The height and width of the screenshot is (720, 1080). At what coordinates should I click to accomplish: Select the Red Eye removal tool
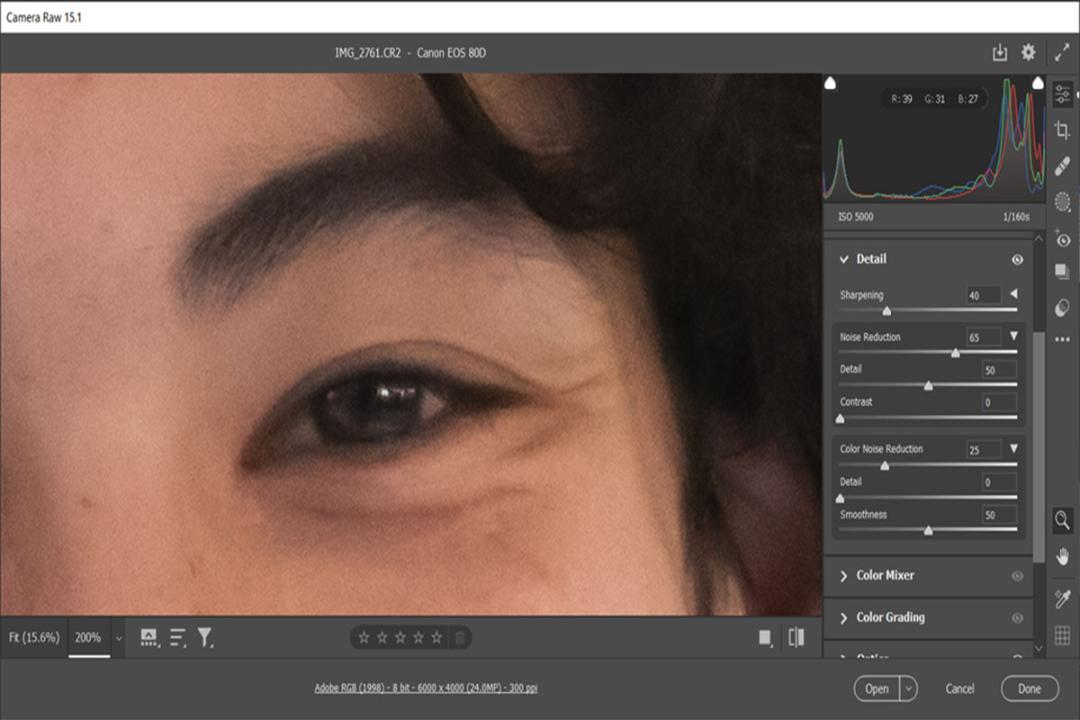pyautogui.click(x=1062, y=239)
